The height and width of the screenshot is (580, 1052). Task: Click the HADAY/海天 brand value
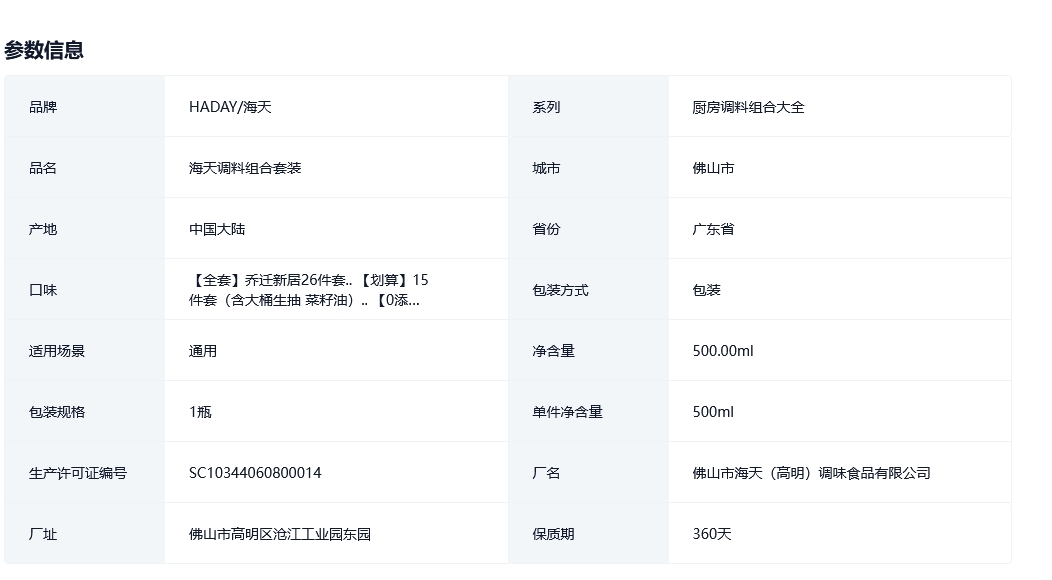coord(230,107)
